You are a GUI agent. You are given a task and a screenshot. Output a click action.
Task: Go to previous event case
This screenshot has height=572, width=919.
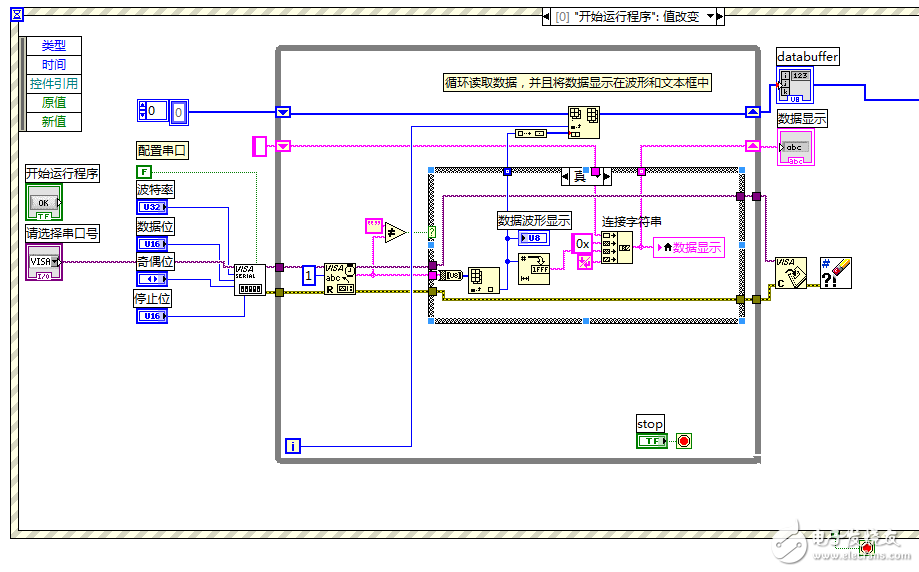pyautogui.click(x=546, y=16)
